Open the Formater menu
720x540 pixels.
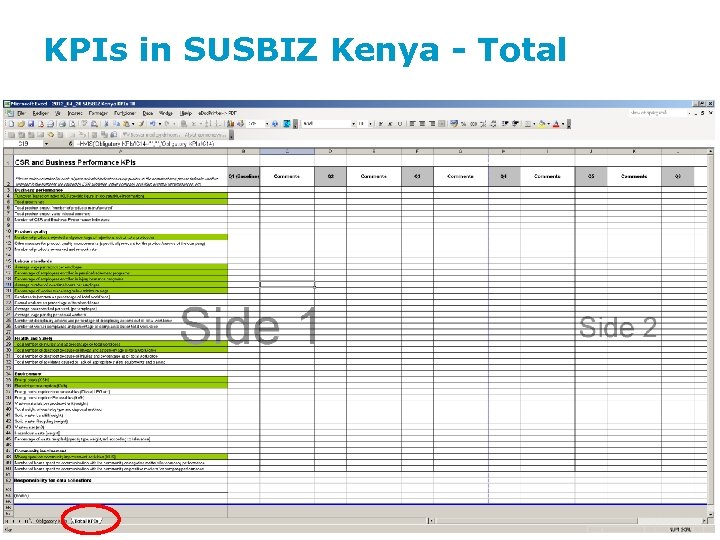pos(98,113)
